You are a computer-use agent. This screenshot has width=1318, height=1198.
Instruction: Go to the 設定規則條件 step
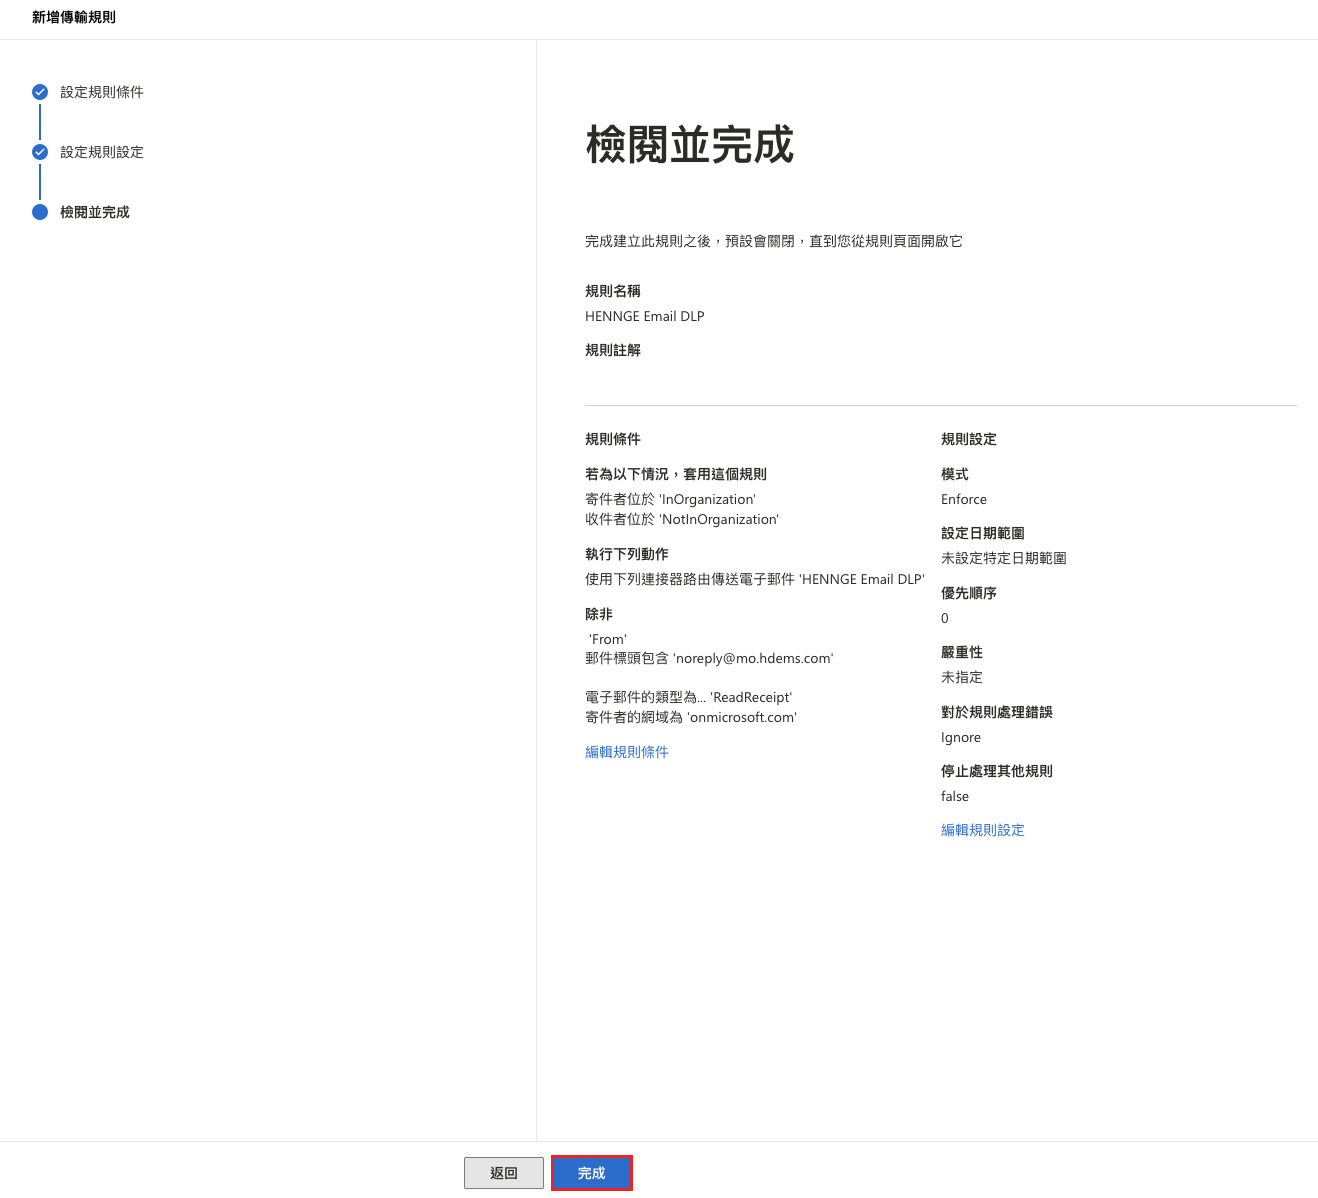point(102,92)
